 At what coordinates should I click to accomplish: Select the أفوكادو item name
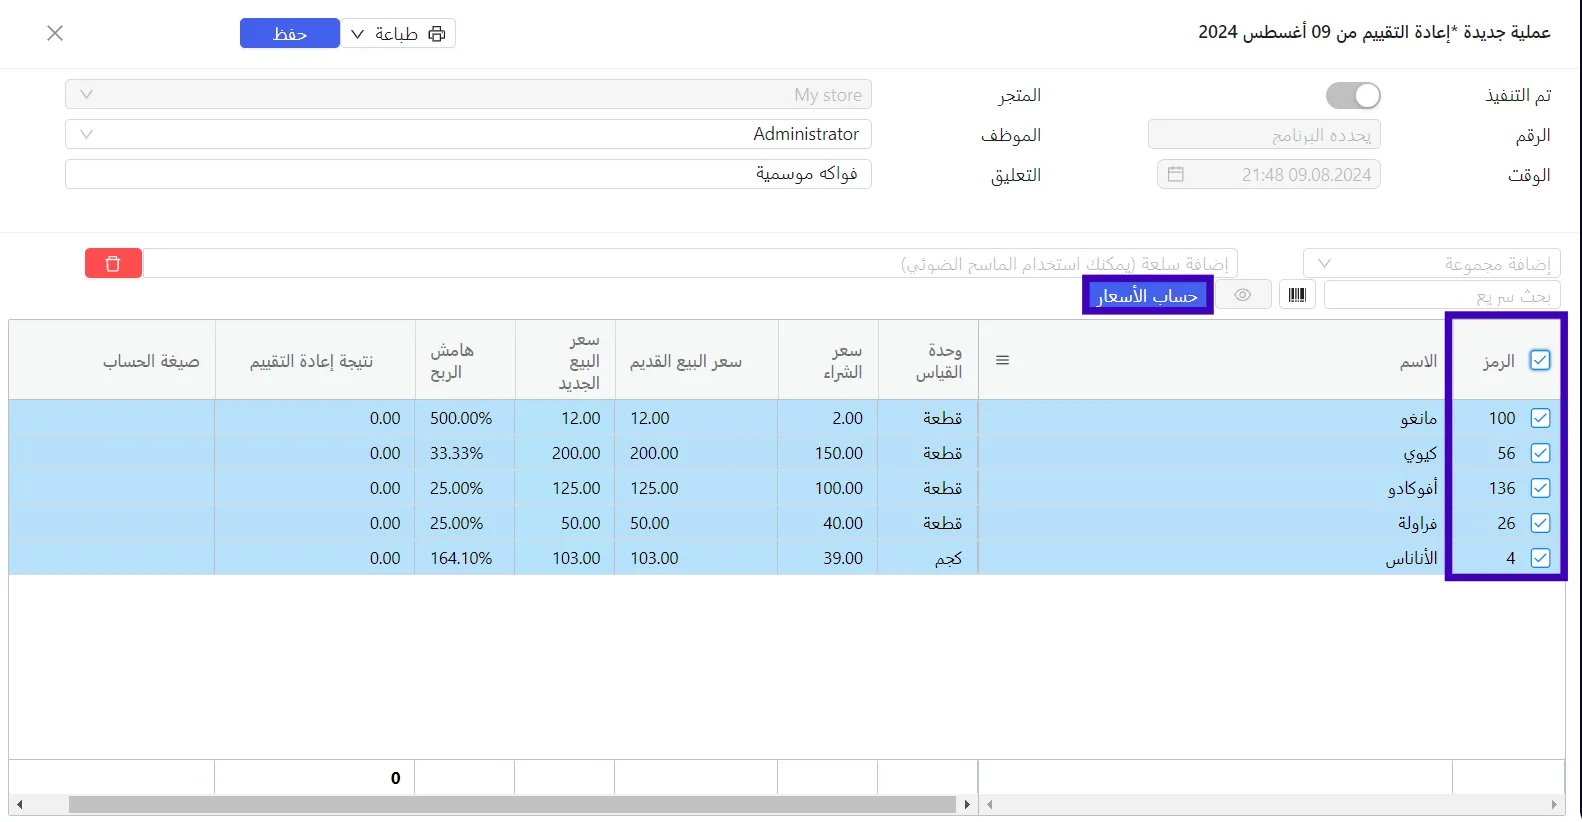point(1412,488)
